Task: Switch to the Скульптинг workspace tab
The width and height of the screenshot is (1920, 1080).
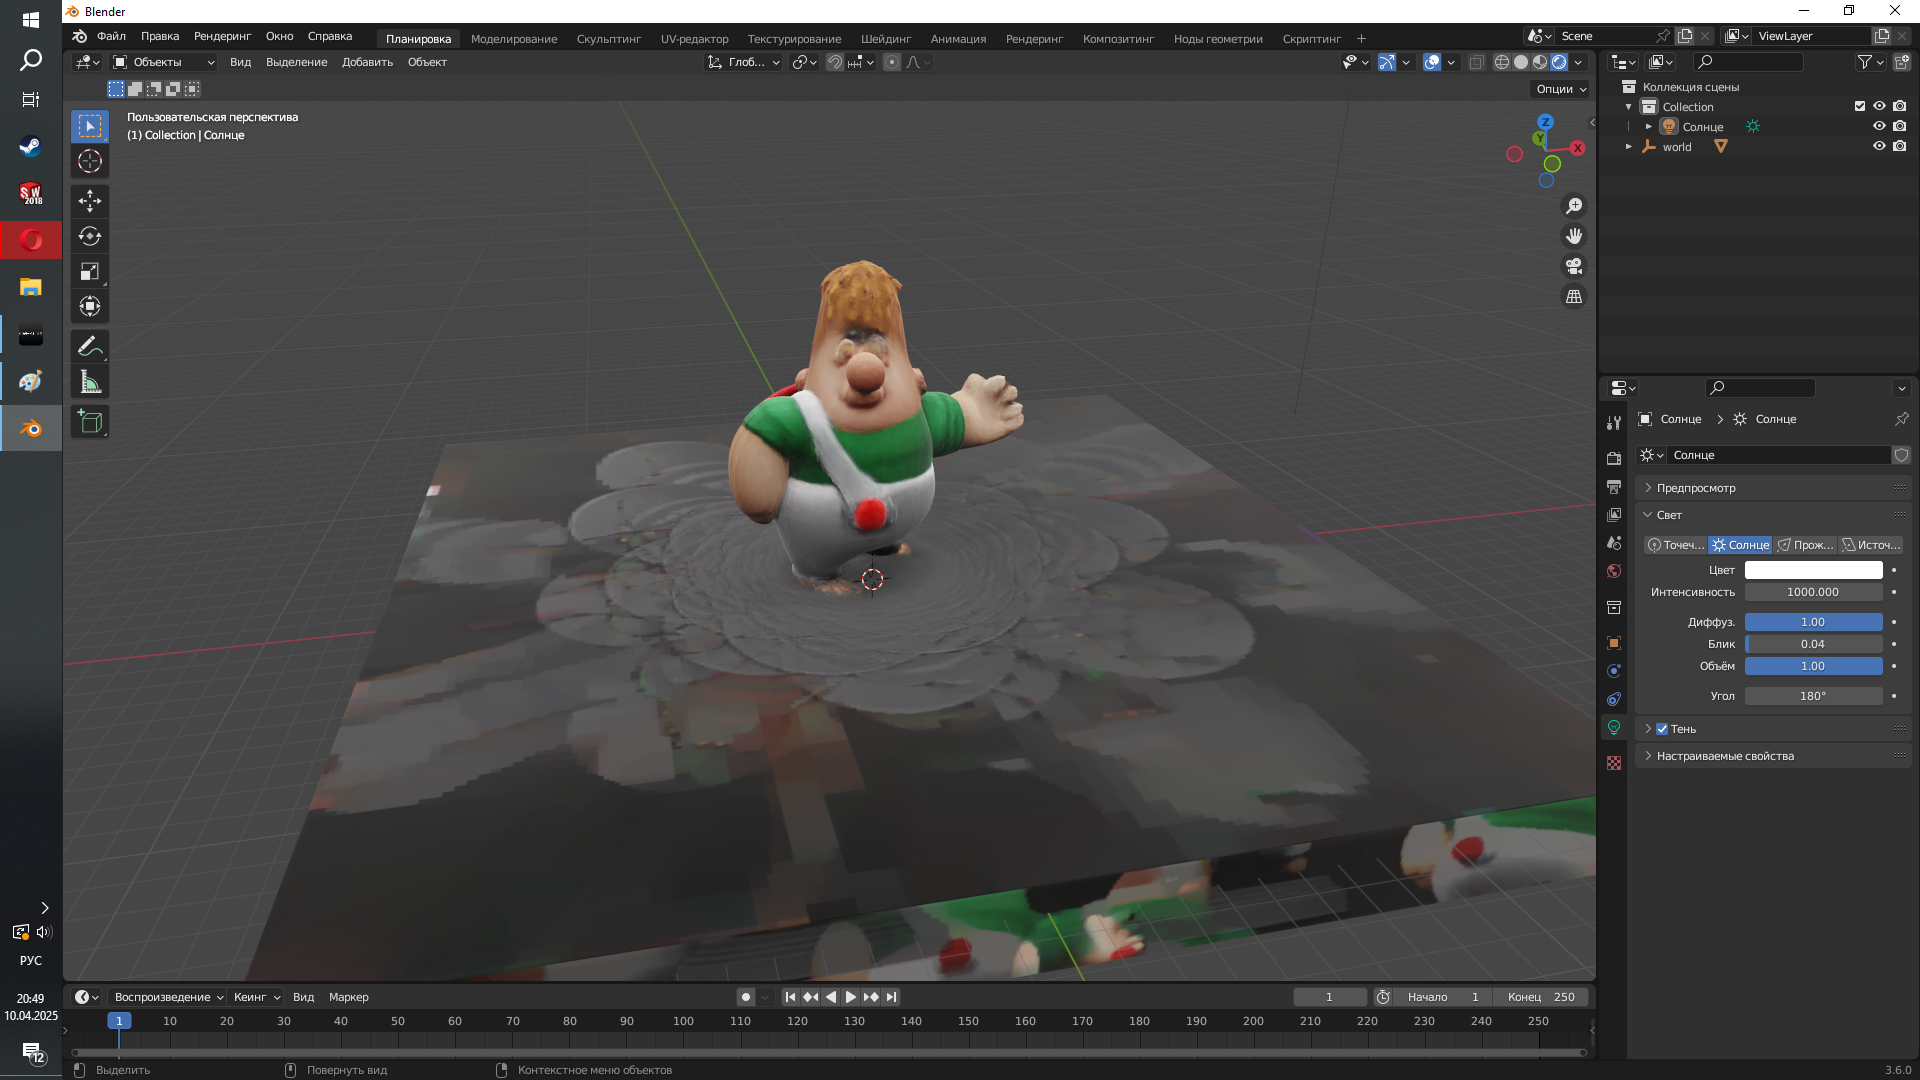Action: click(608, 39)
